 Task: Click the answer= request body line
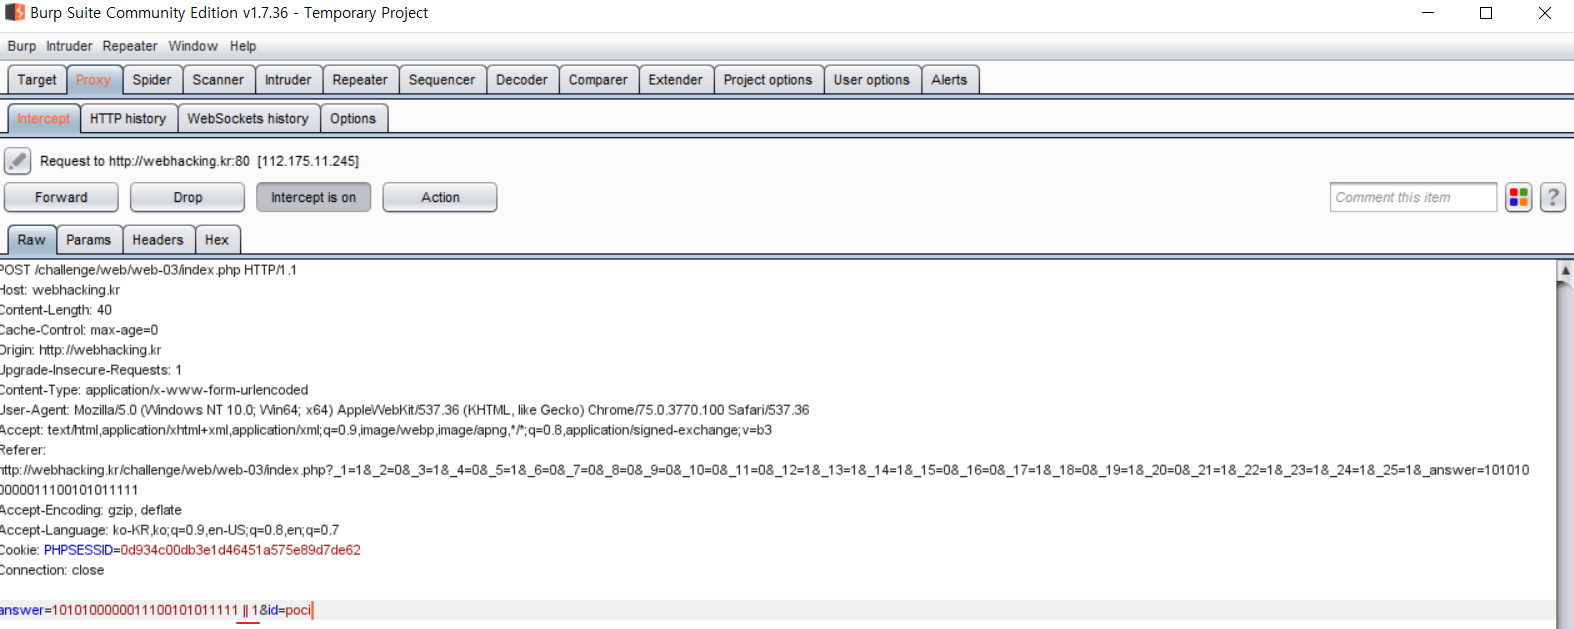(x=156, y=610)
